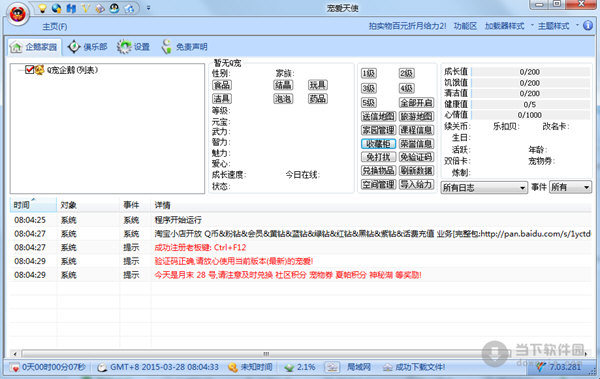Toggle the Q宠企鹅(列表) checkbox
Screen dimensions: 600x379
[x=29, y=70]
